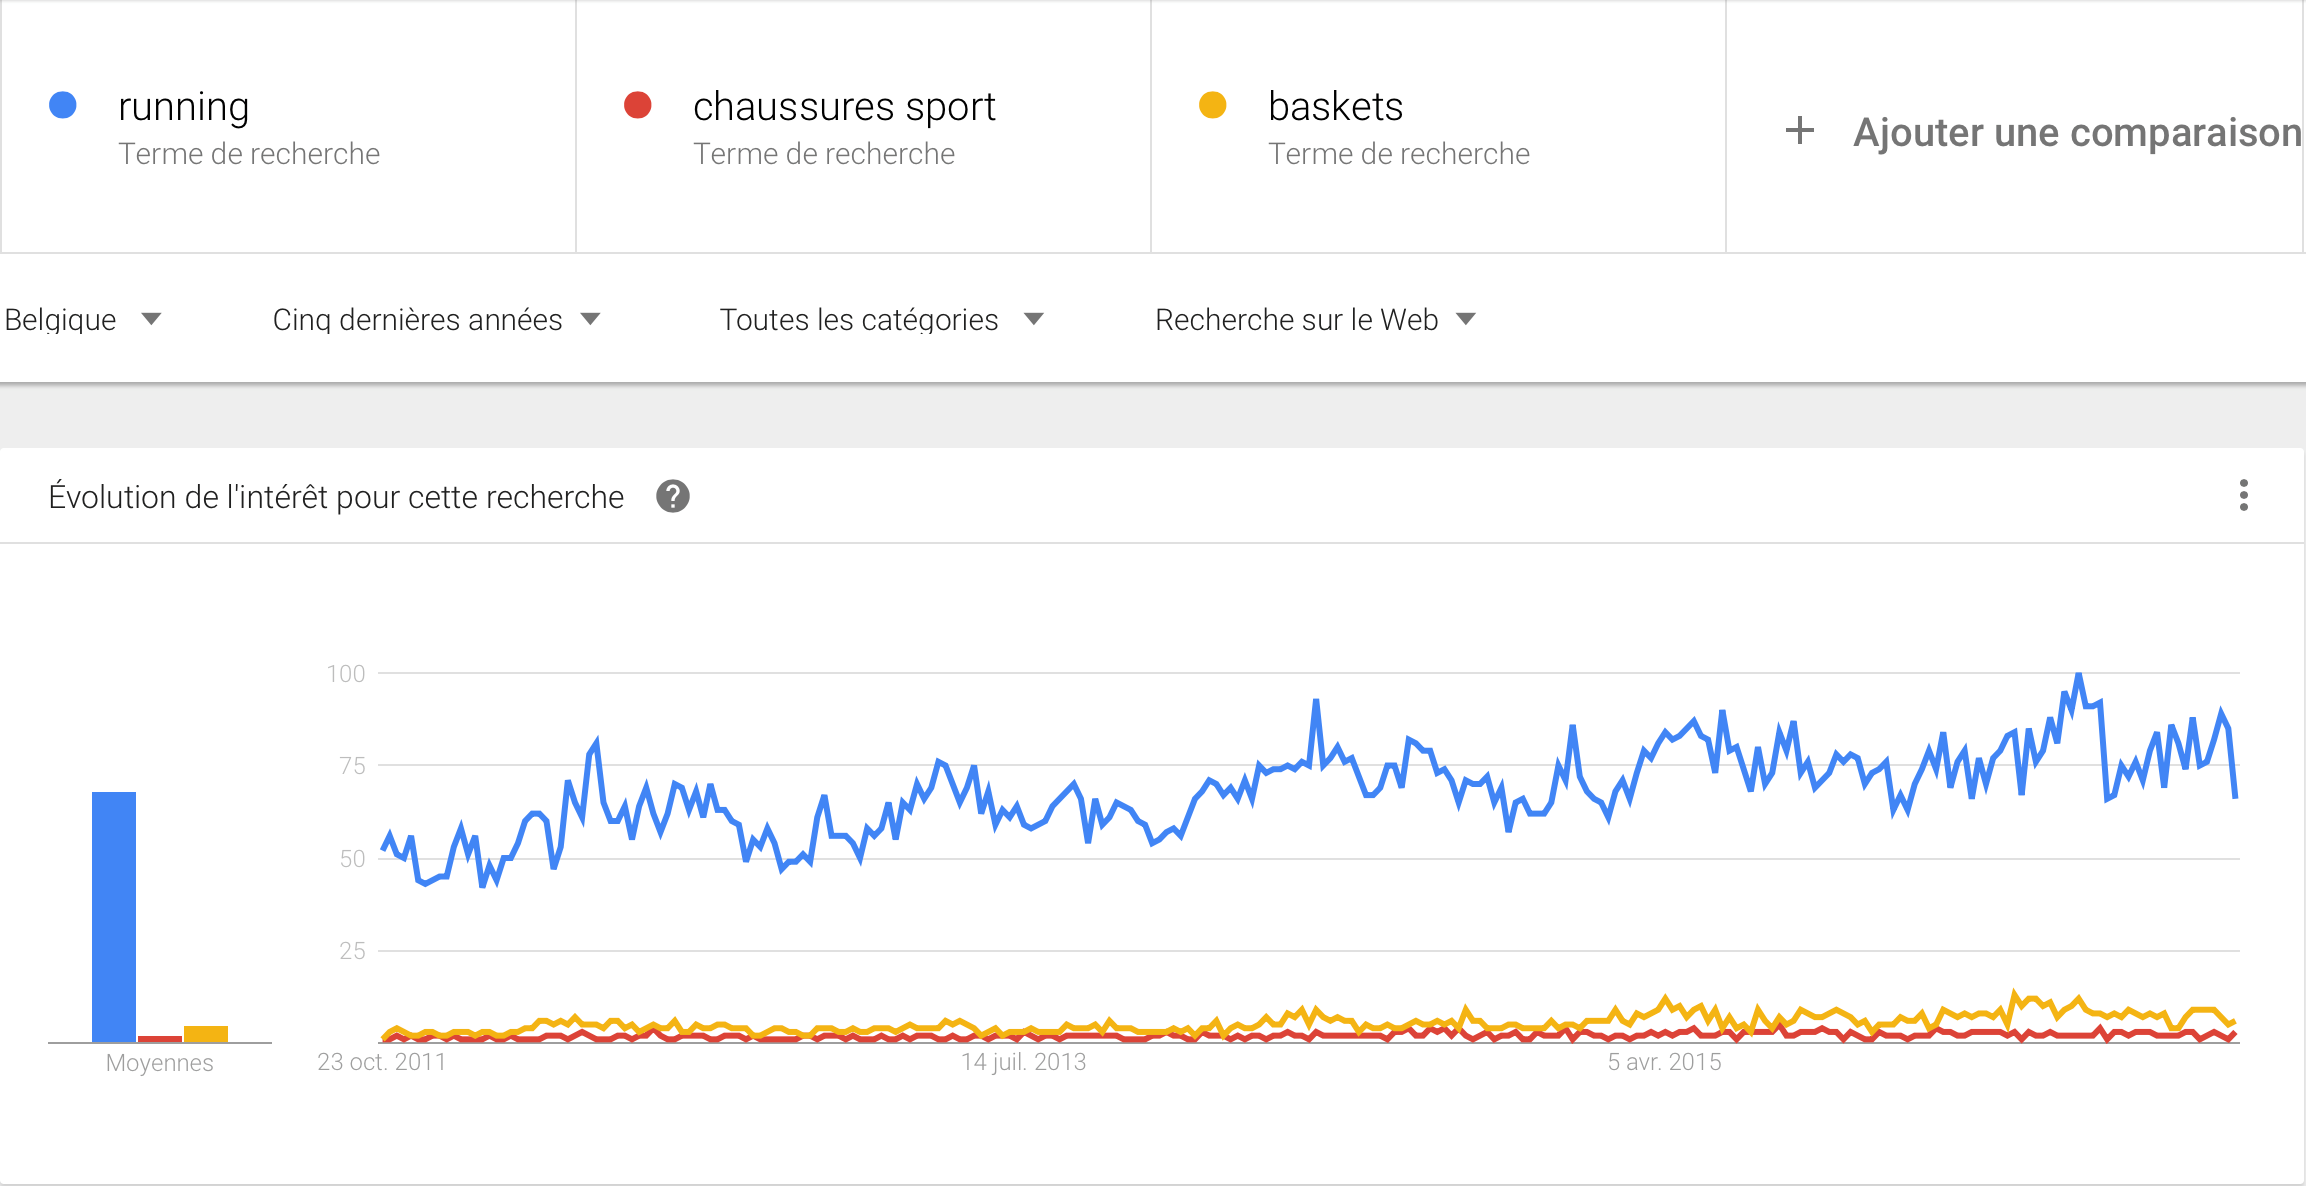Click the plus icon to add comparison
Viewport: 2306px width, 1186px height.
coord(1799,130)
